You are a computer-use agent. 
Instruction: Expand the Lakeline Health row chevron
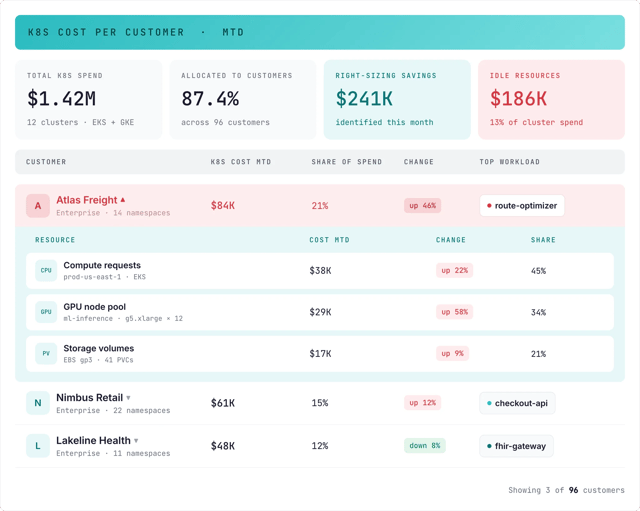[136, 441]
